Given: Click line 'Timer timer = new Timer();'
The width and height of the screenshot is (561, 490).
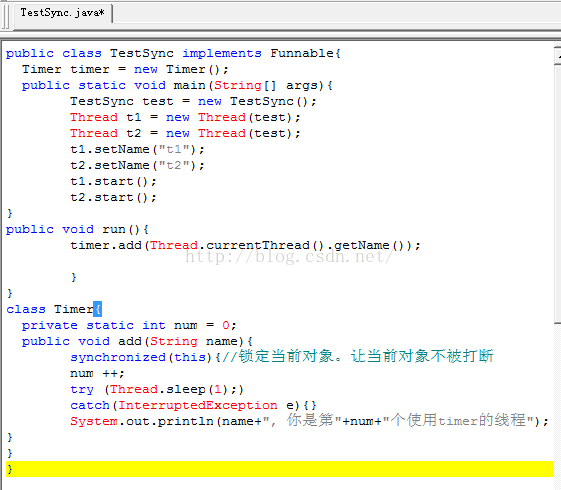Looking at the screenshot, I should (x=125, y=69).
